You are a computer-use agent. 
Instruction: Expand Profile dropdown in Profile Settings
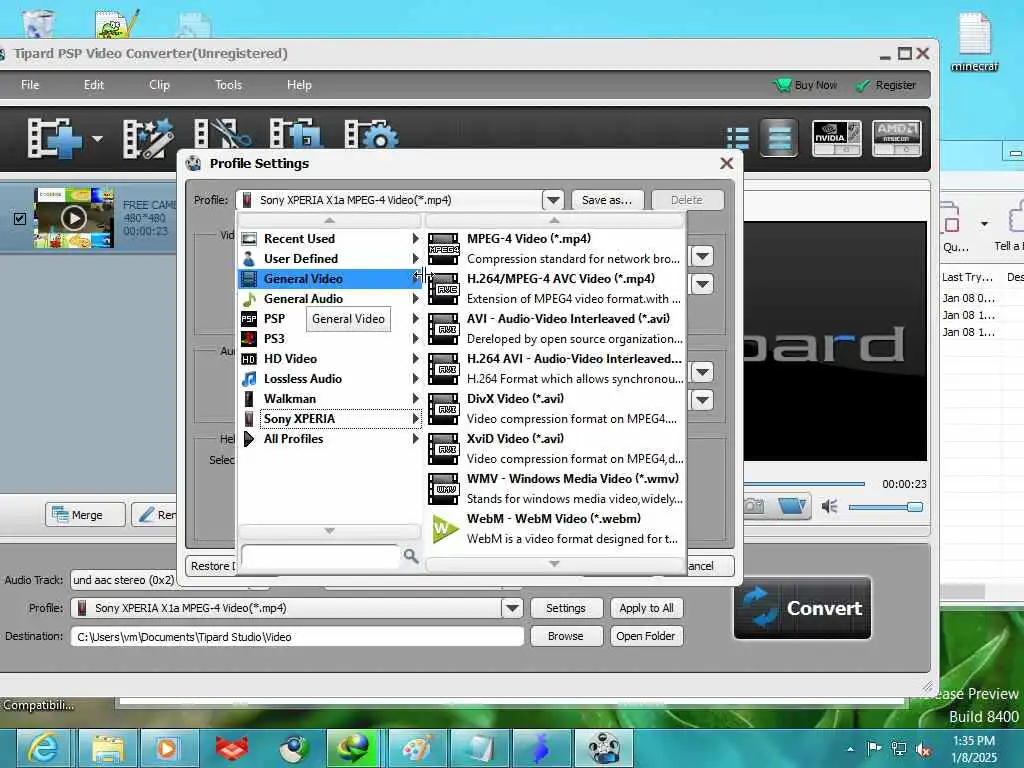[552, 200]
